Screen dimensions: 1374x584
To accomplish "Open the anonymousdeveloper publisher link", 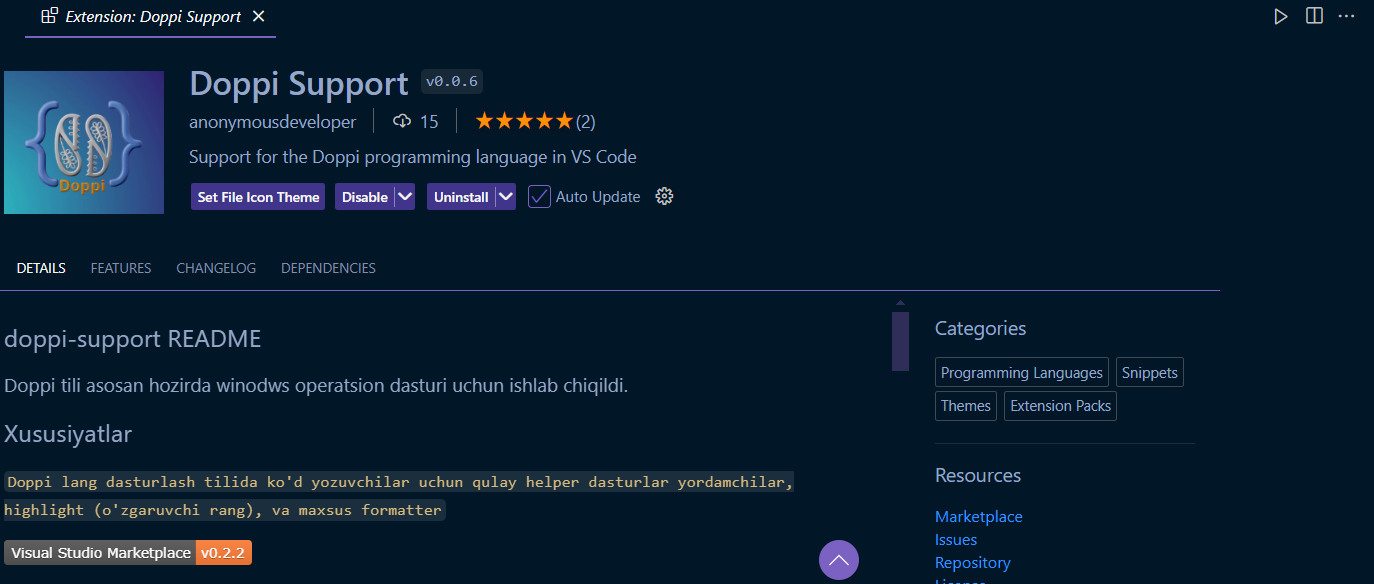I will tap(272, 122).
